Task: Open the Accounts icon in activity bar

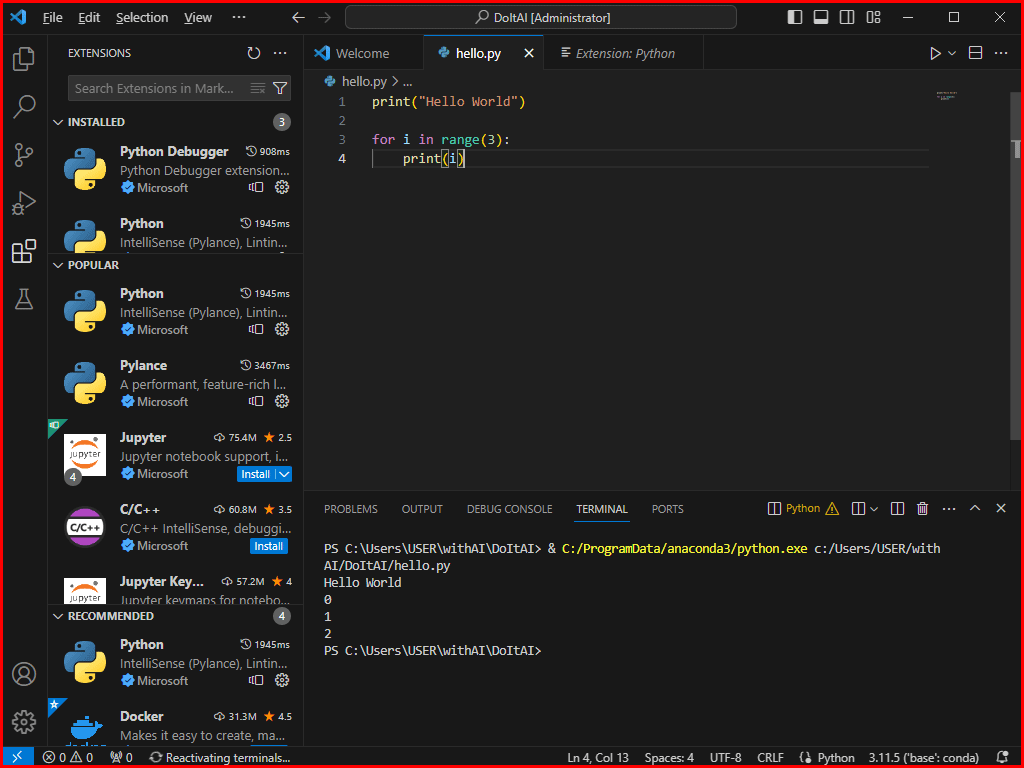Action: 24,674
